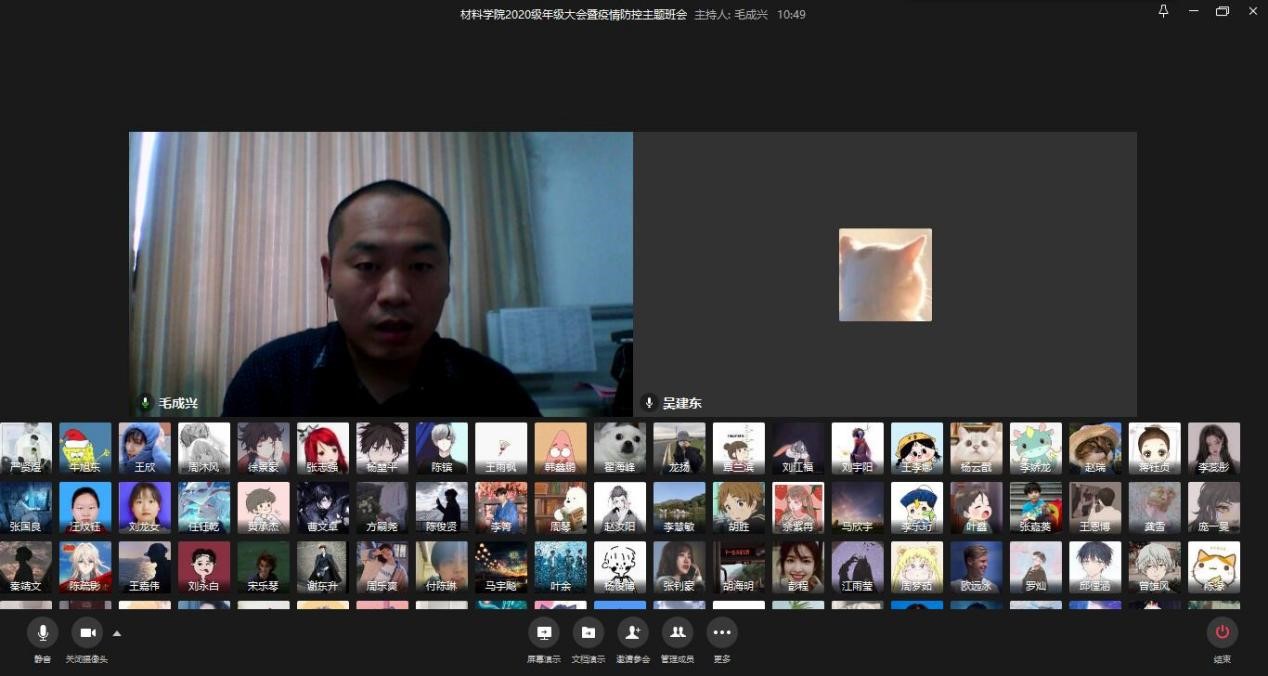Select participant tile labeled 张志强

click(x=323, y=448)
